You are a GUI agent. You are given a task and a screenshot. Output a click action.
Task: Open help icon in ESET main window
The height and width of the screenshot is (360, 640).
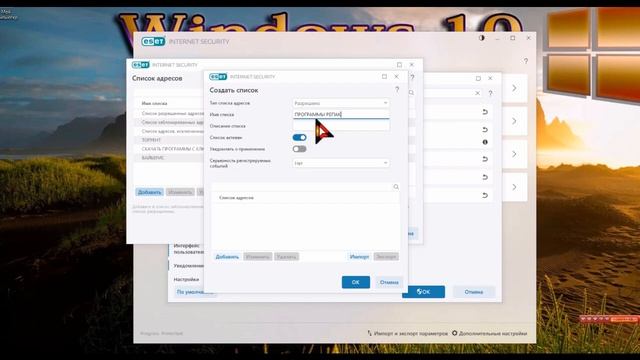pyautogui.click(x=526, y=61)
